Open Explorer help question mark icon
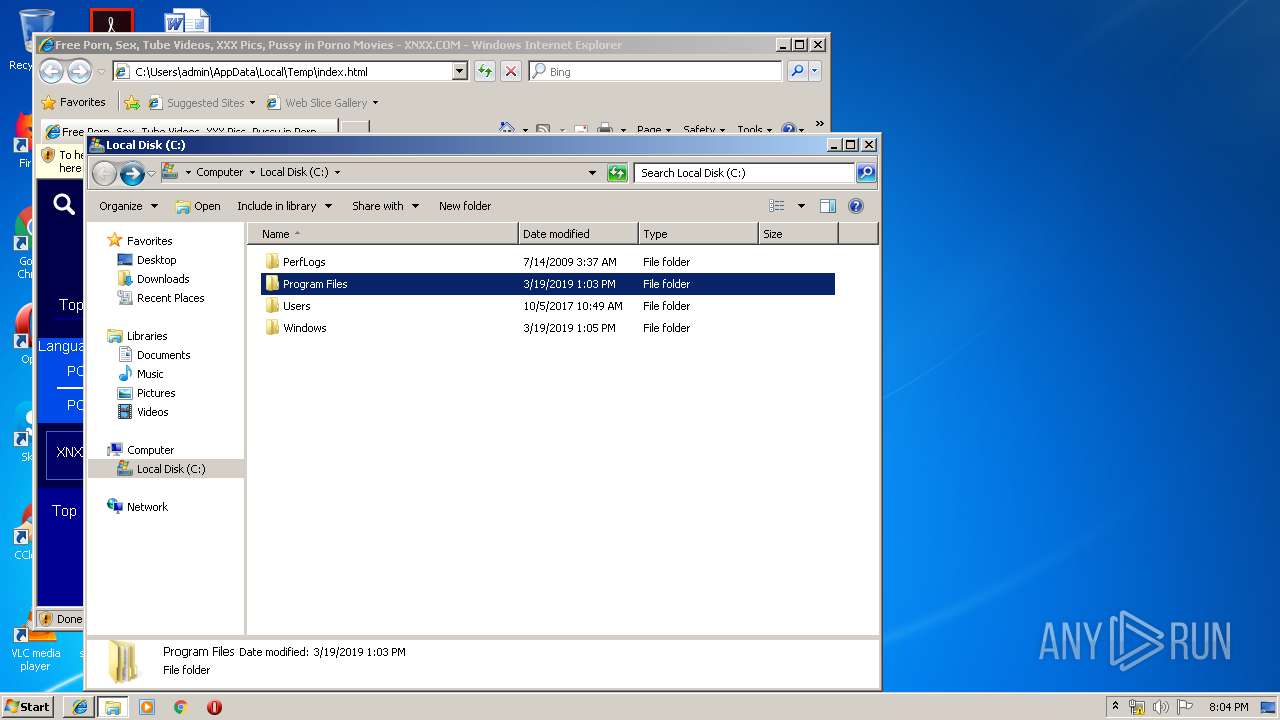This screenshot has height=720, width=1280. click(856, 206)
